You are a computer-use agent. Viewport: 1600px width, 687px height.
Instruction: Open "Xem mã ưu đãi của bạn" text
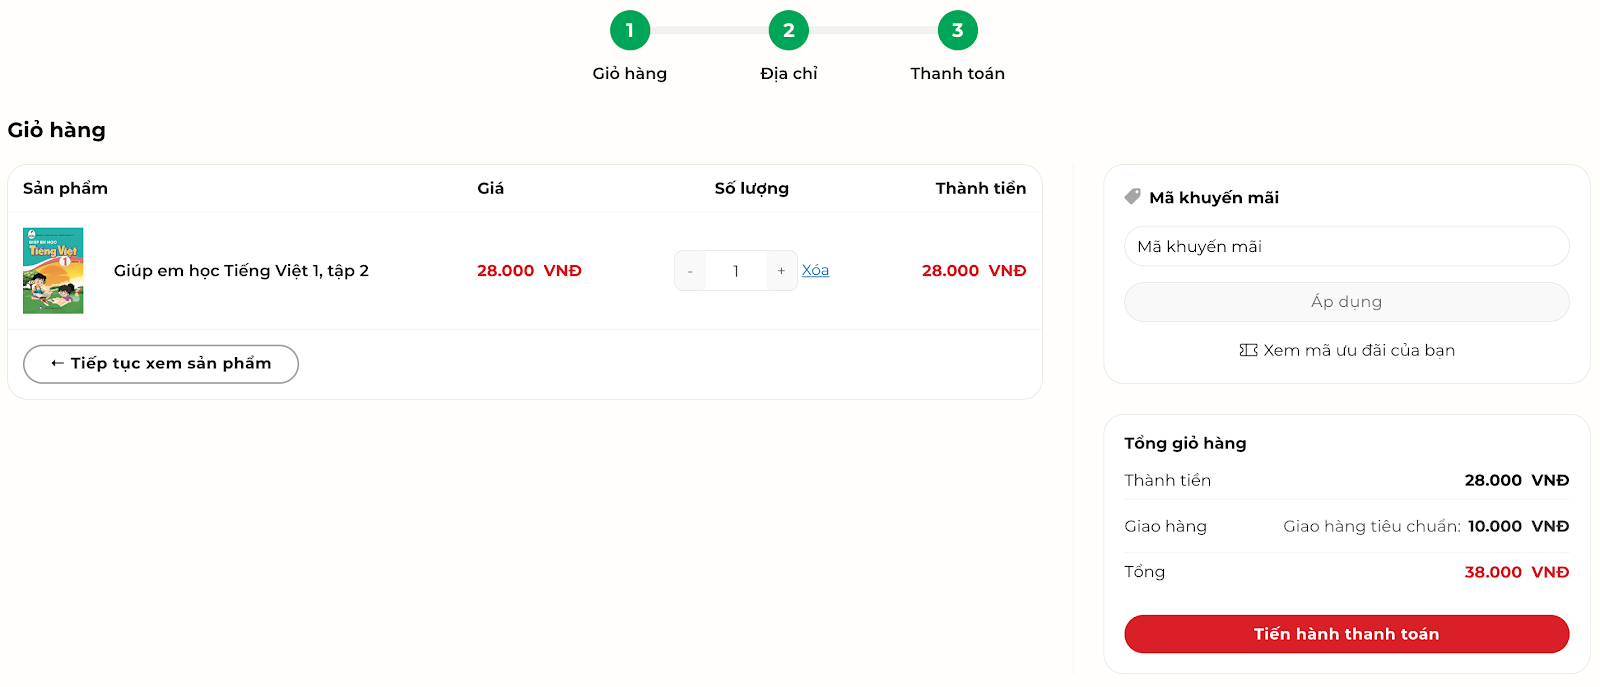1358,350
